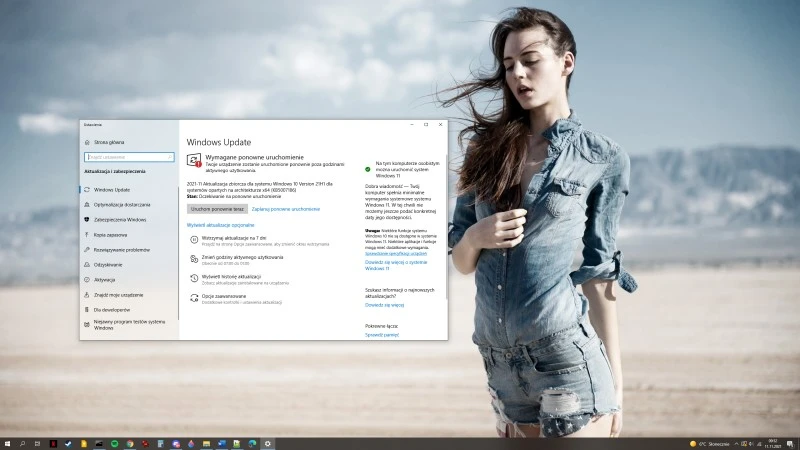The height and width of the screenshot is (450, 800).
Task: Click the restart-required update status icon
Action: coord(194,160)
